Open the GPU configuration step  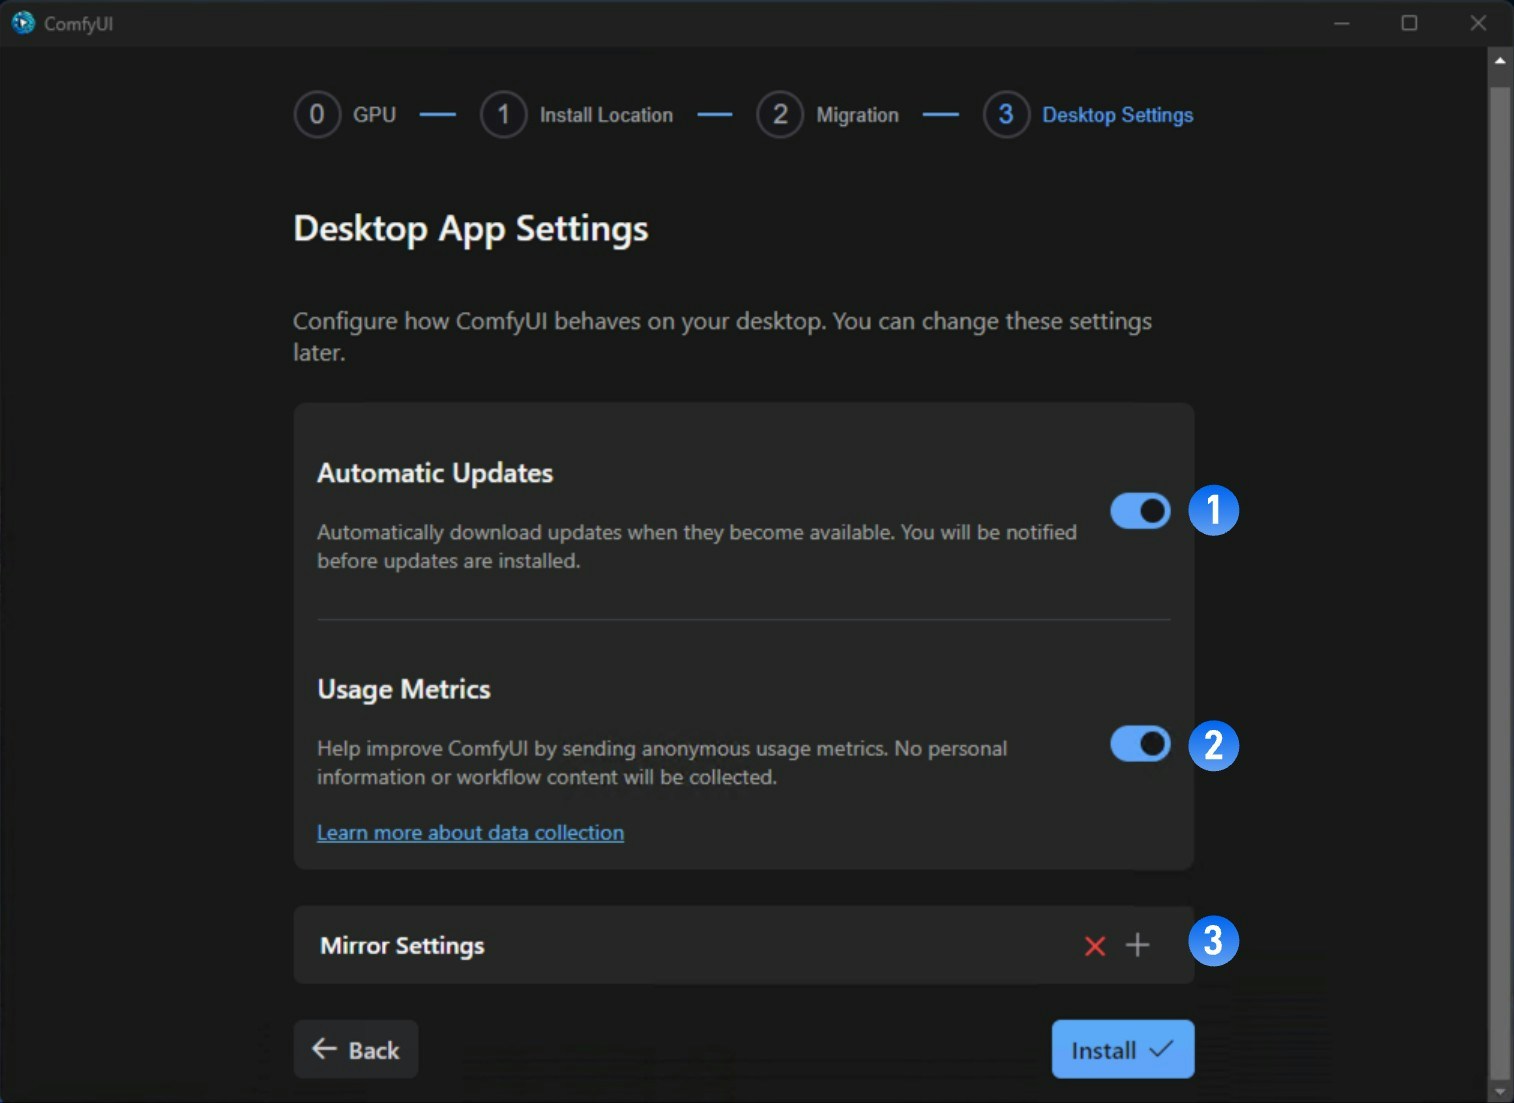coord(316,114)
